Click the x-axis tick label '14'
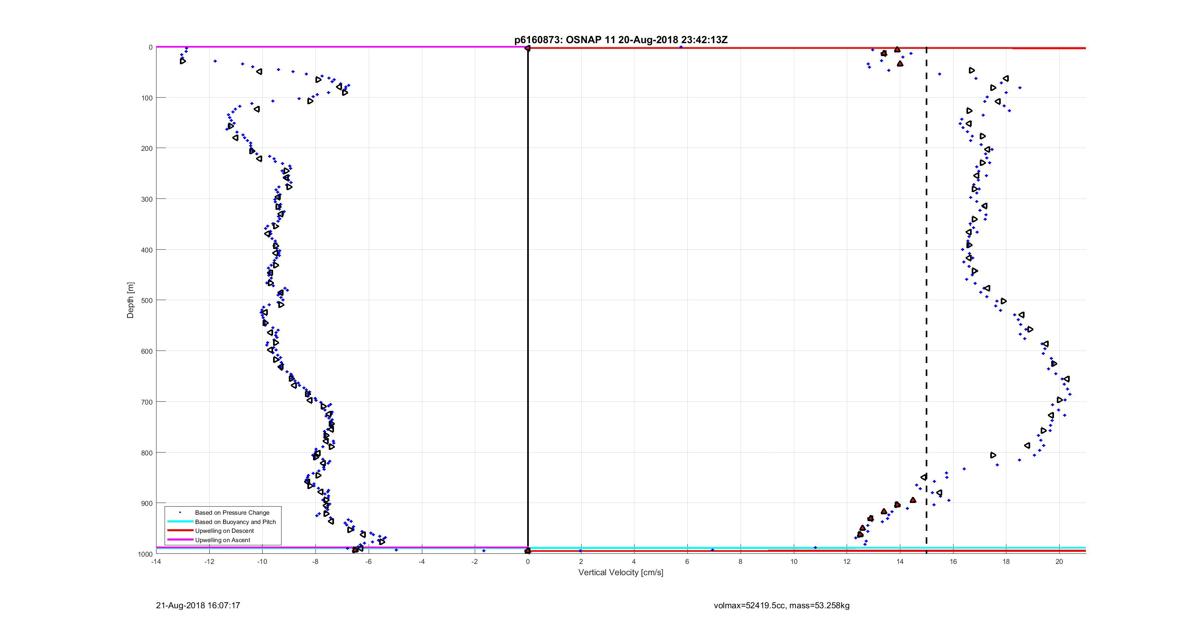1200x622 pixels. (x=900, y=561)
